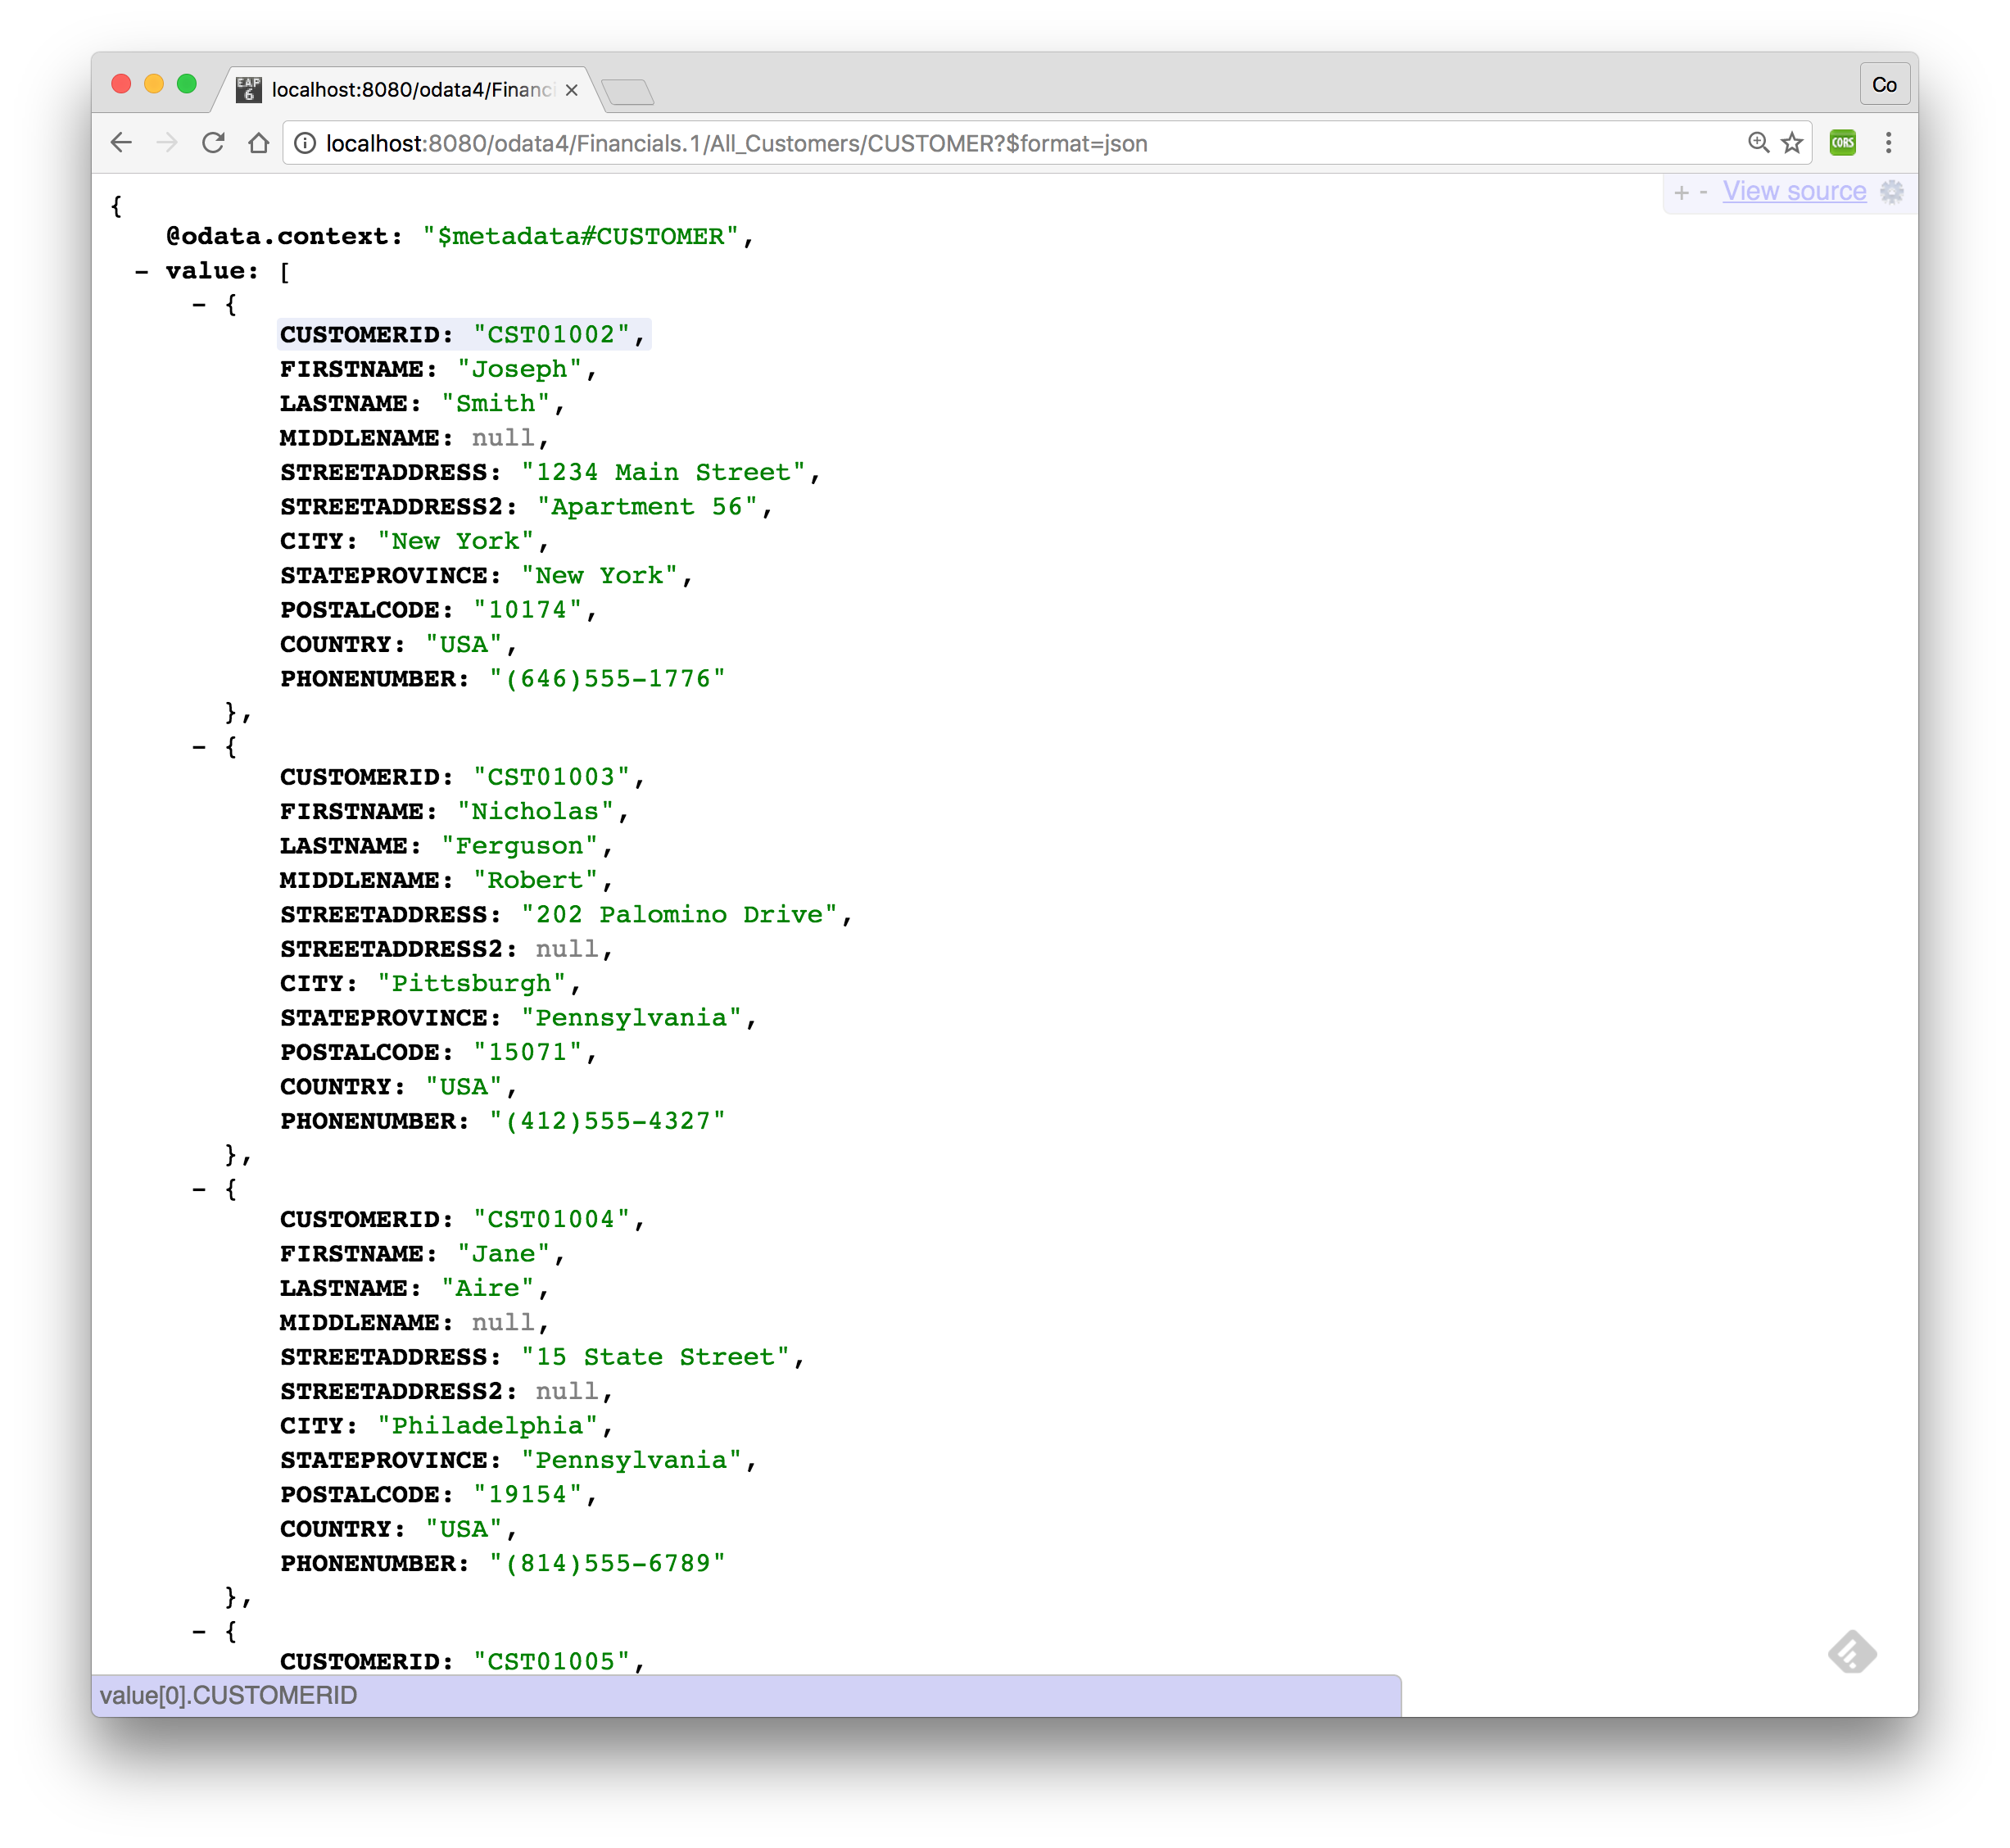This screenshot has width=2010, height=1848.
Task: Collapse the value array node
Action: pyautogui.click(x=140, y=270)
